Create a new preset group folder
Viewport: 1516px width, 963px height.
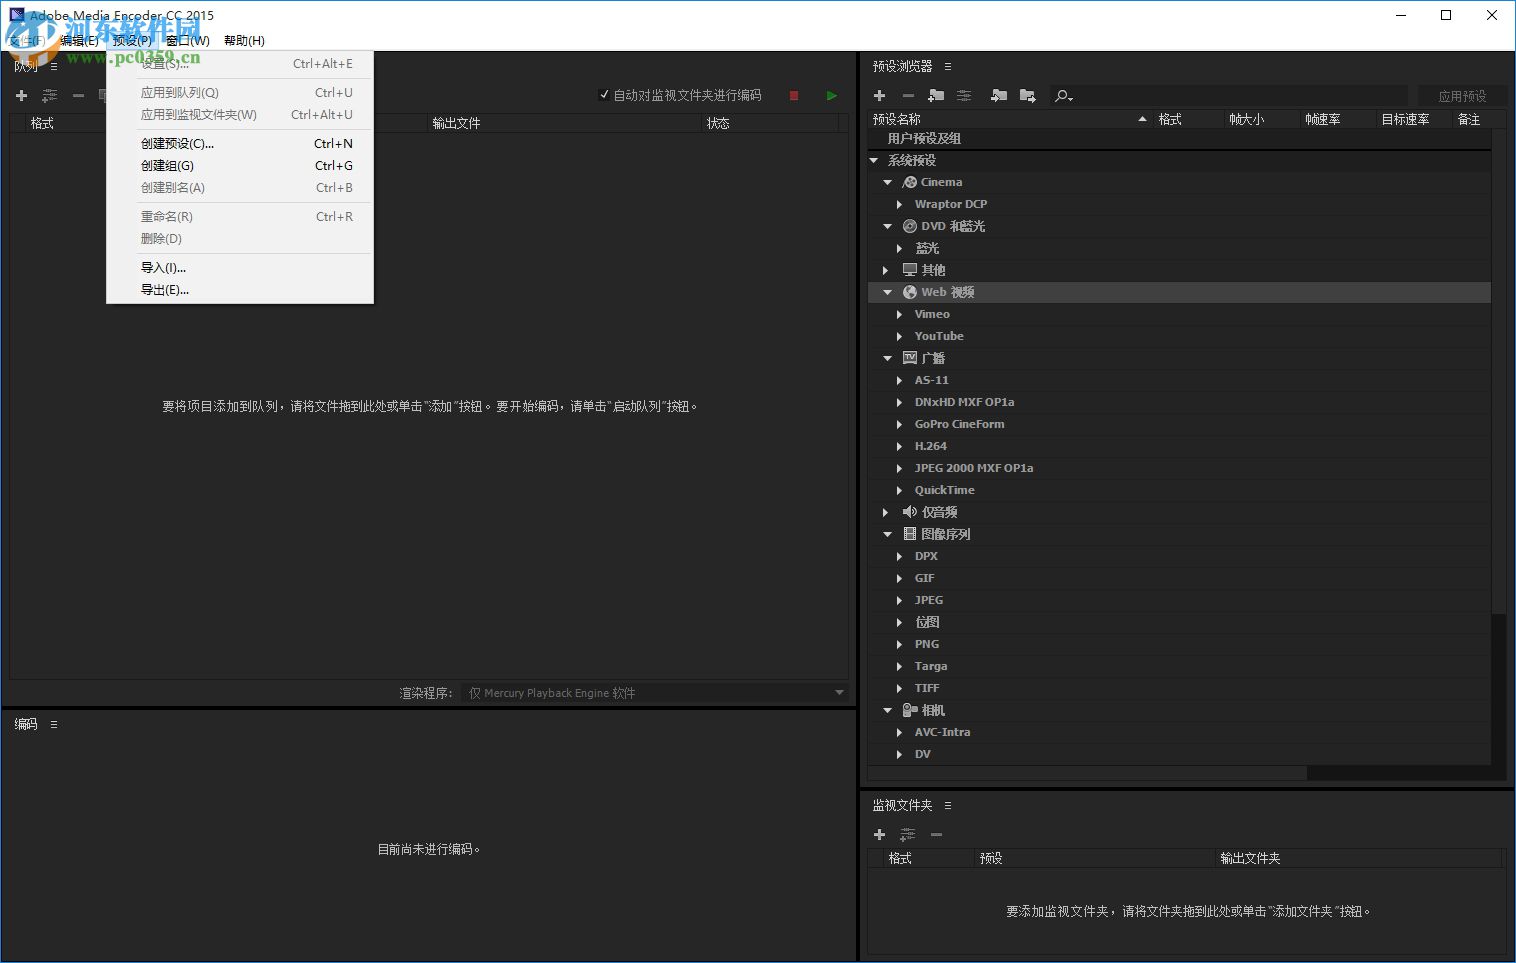pyautogui.click(x=936, y=95)
